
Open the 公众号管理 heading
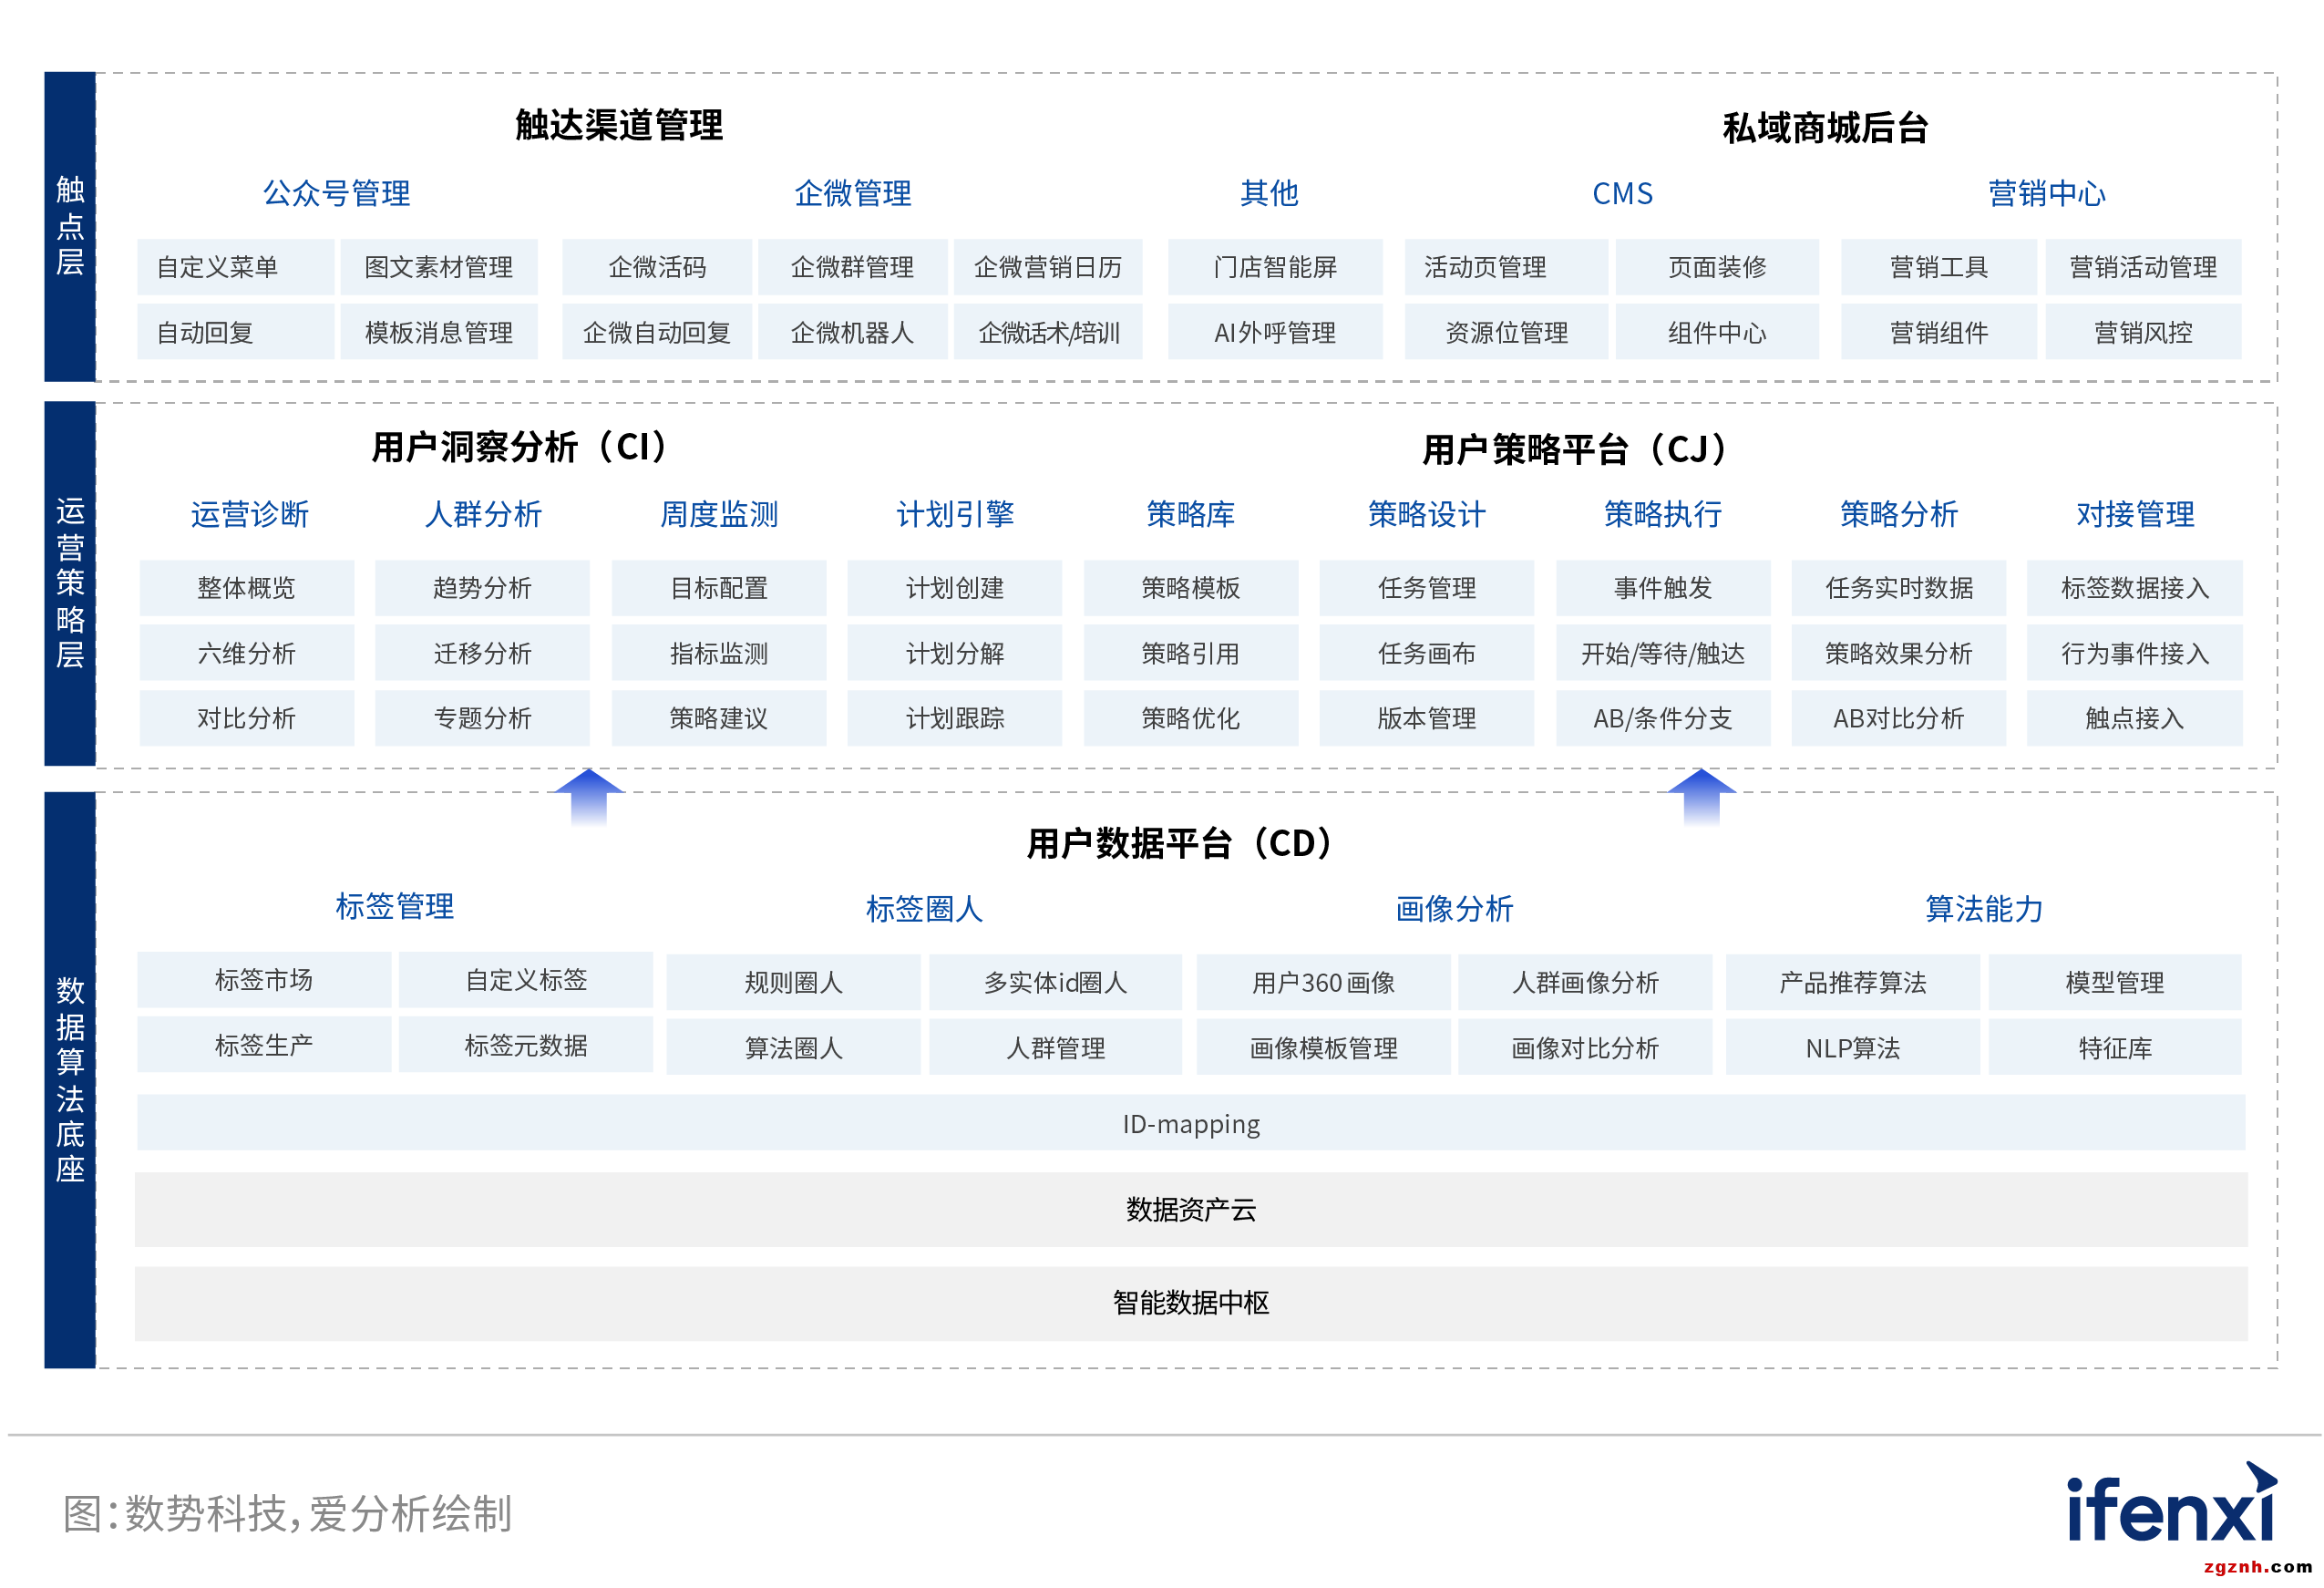pyautogui.click(x=336, y=193)
